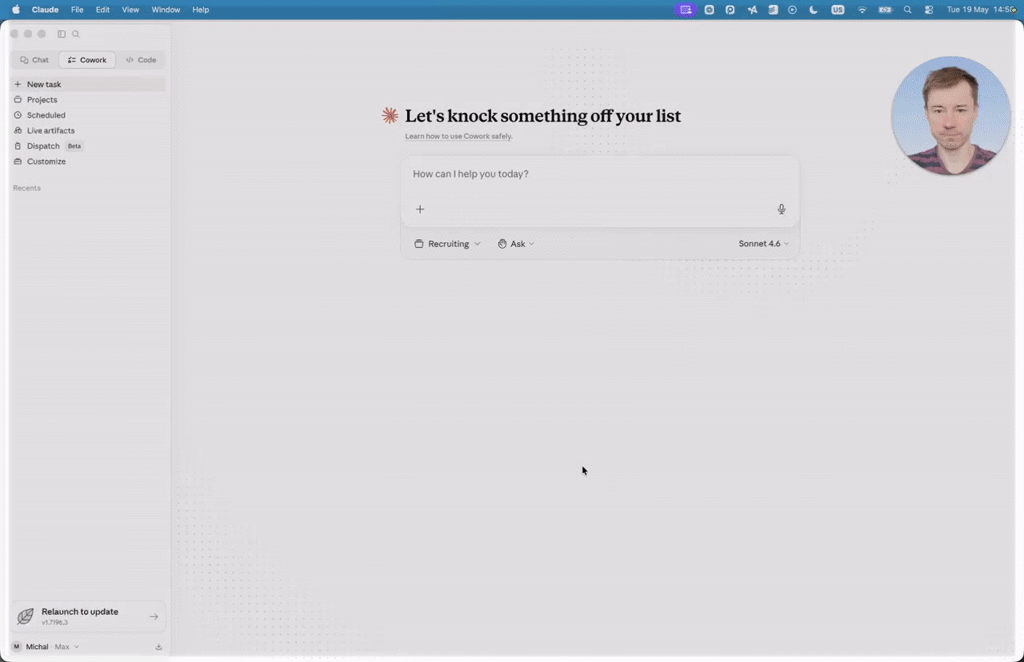Viewport: 1024px width, 662px height.
Task: Click the arrow on the Relaunch to update banner
Action: coord(153,616)
